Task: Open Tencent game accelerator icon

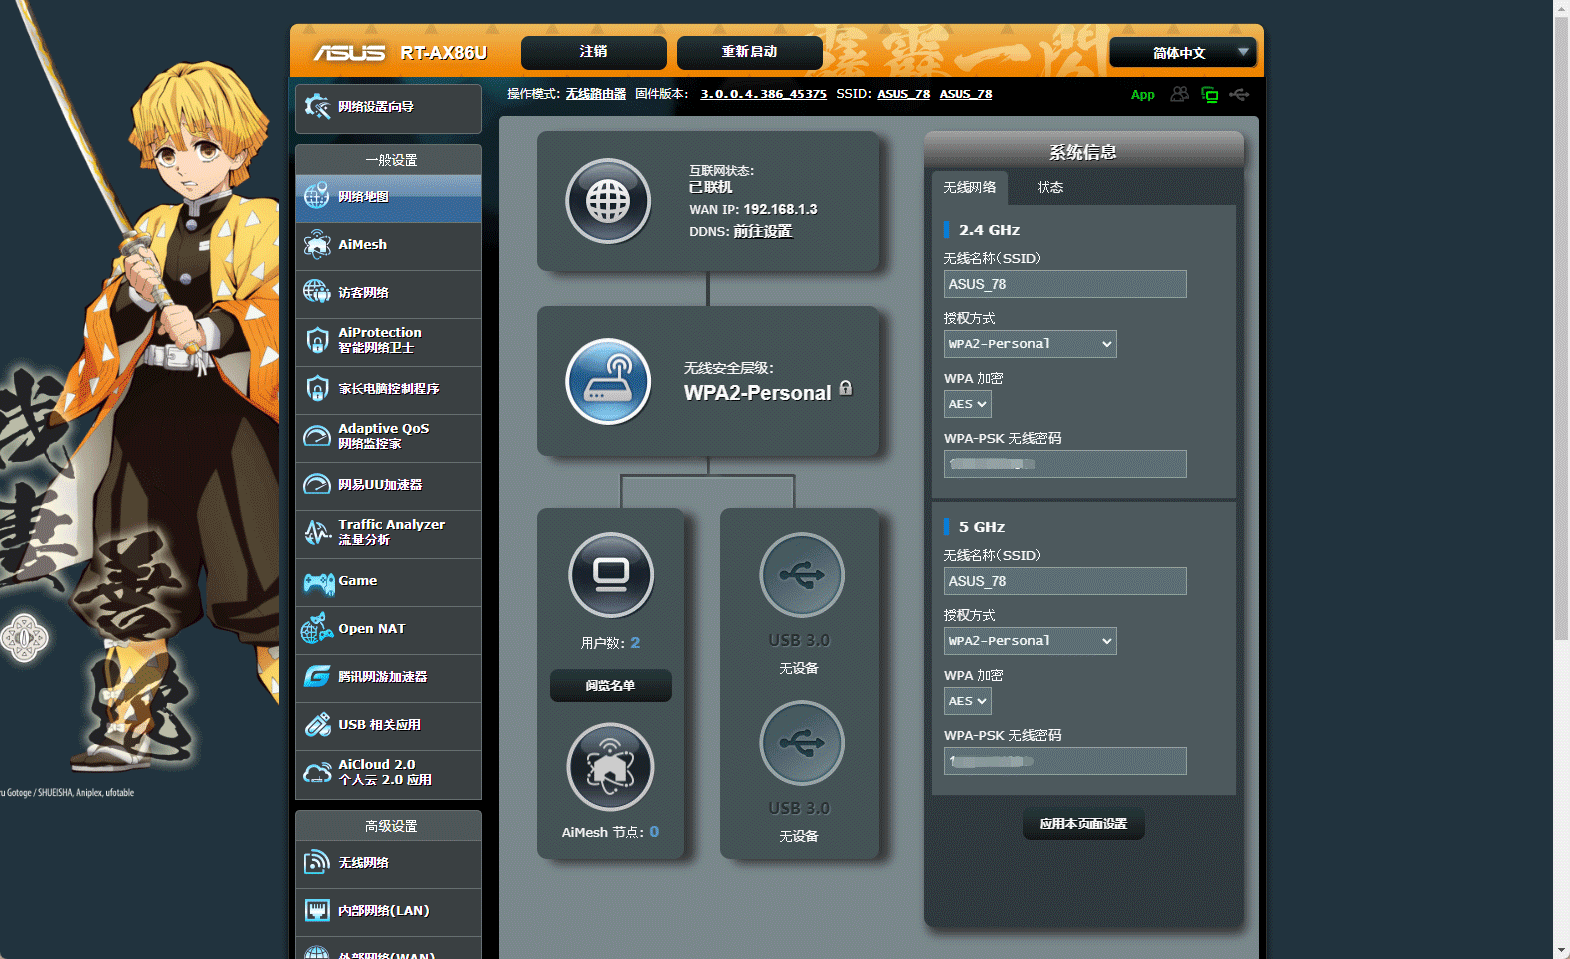Action: pos(317,676)
